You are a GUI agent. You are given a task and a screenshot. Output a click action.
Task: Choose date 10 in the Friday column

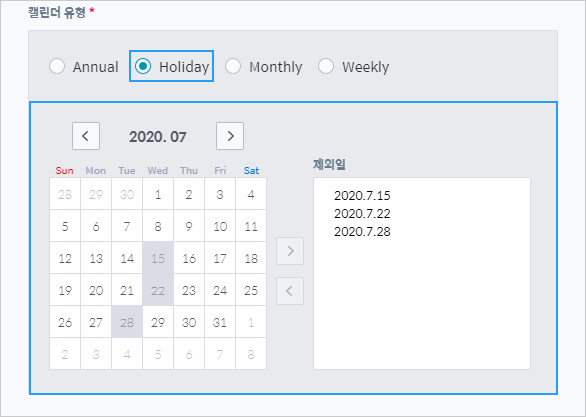coord(220,226)
